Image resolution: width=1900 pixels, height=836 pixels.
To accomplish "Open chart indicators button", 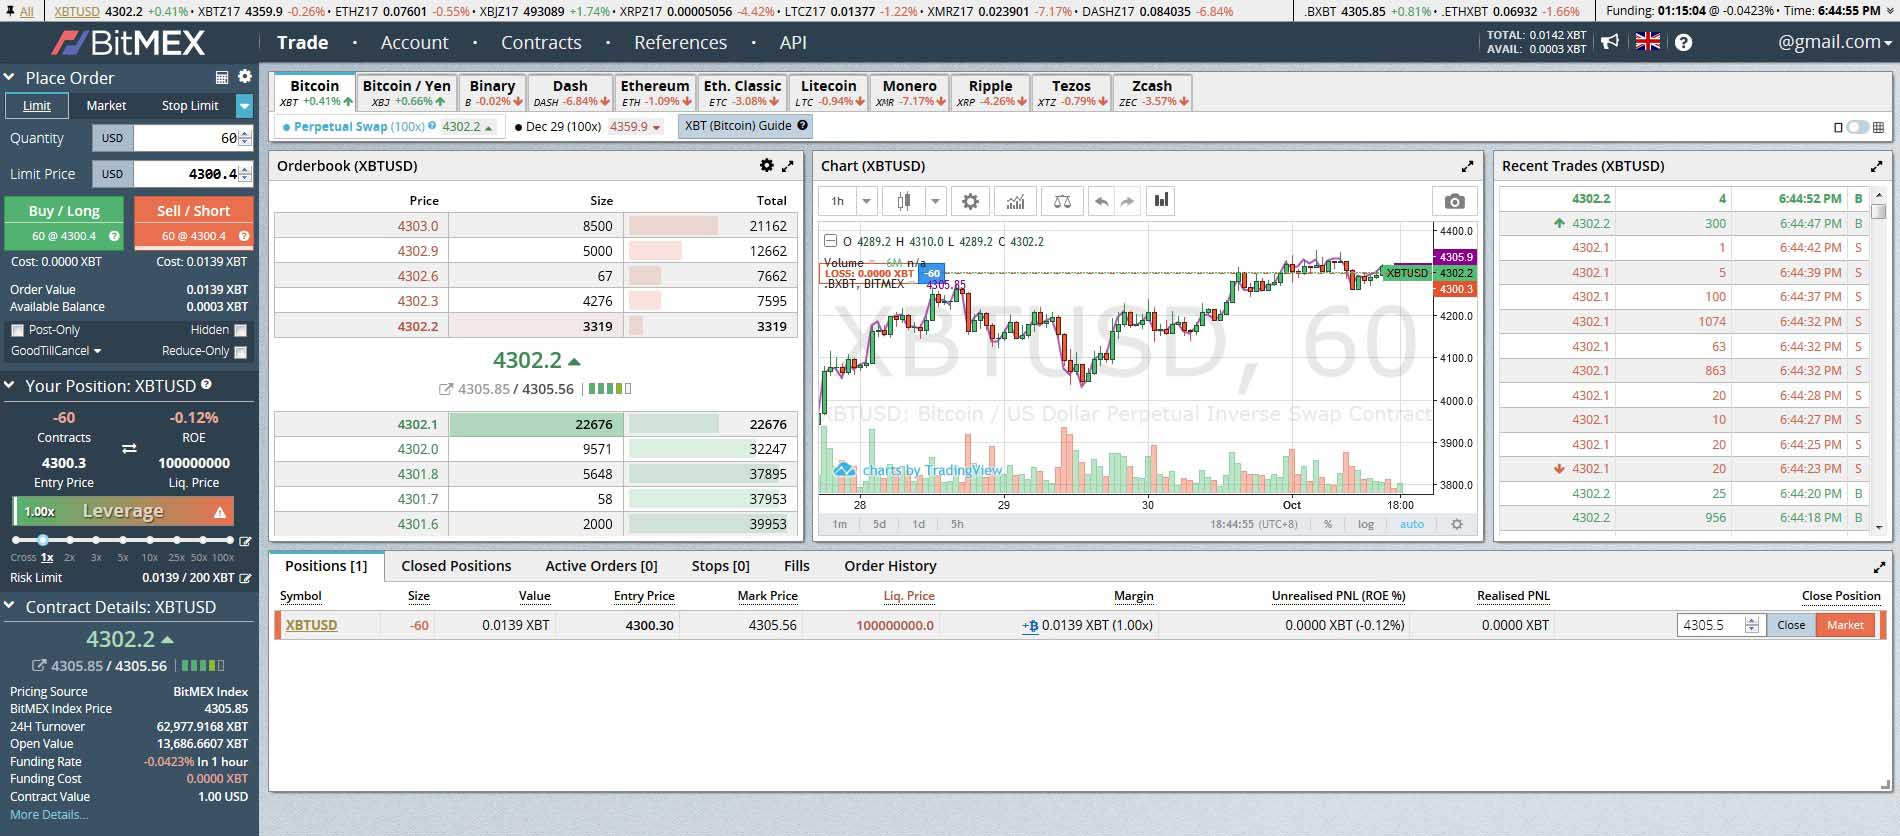I will 1015,201.
